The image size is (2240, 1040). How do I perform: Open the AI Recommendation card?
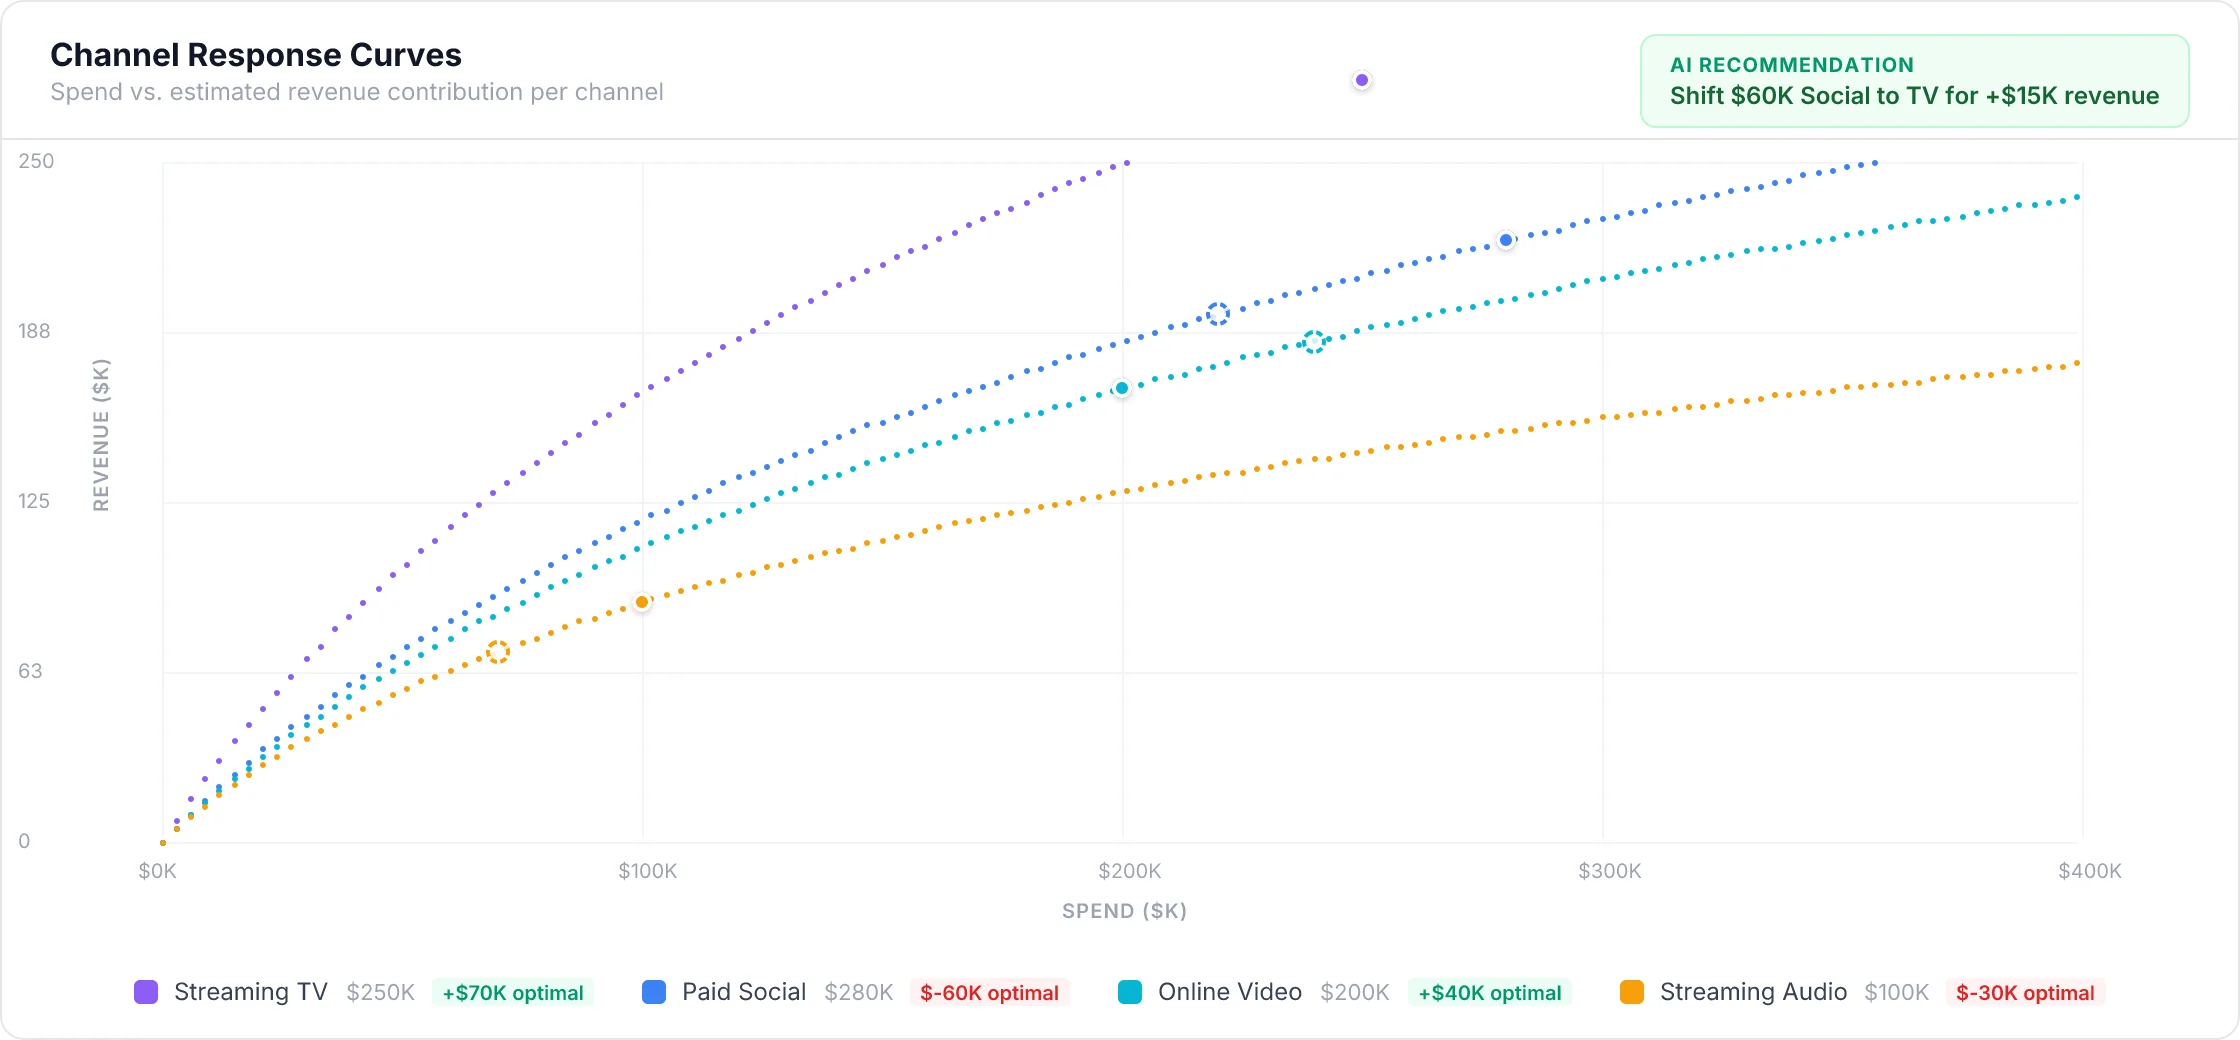click(1914, 81)
